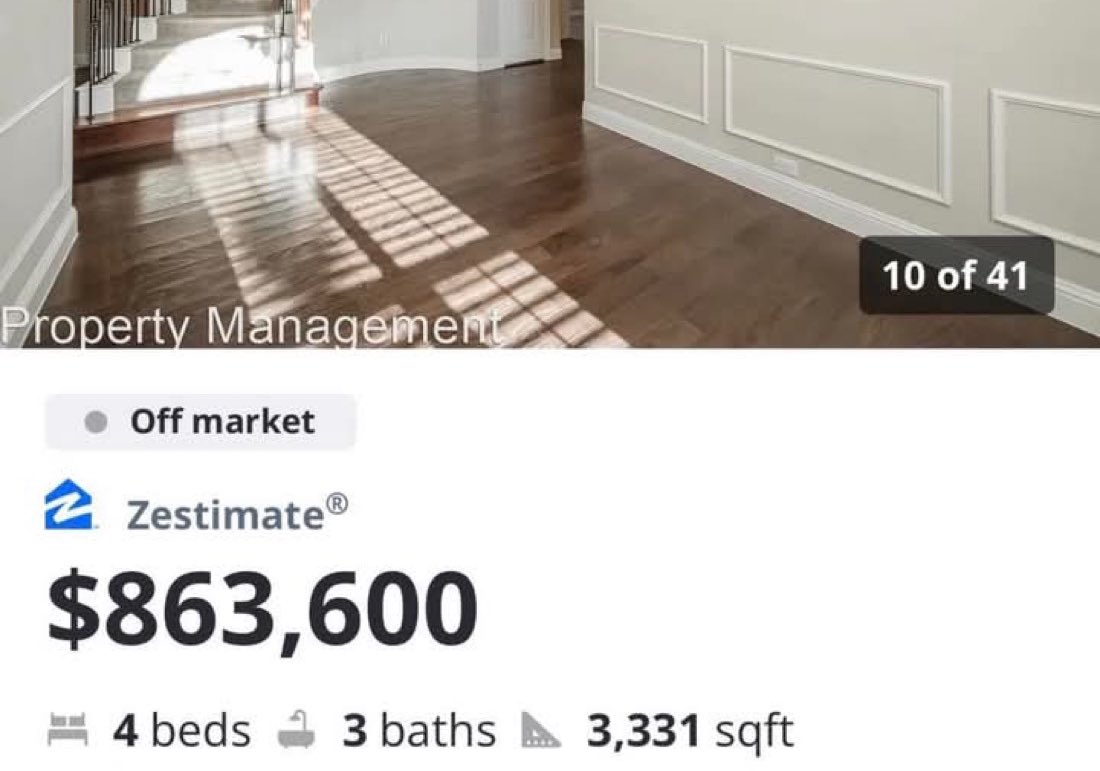Screen dimensions: 1100x771
Task: Click the 4 beds text
Action: pyautogui.click(x=182, y=730)
